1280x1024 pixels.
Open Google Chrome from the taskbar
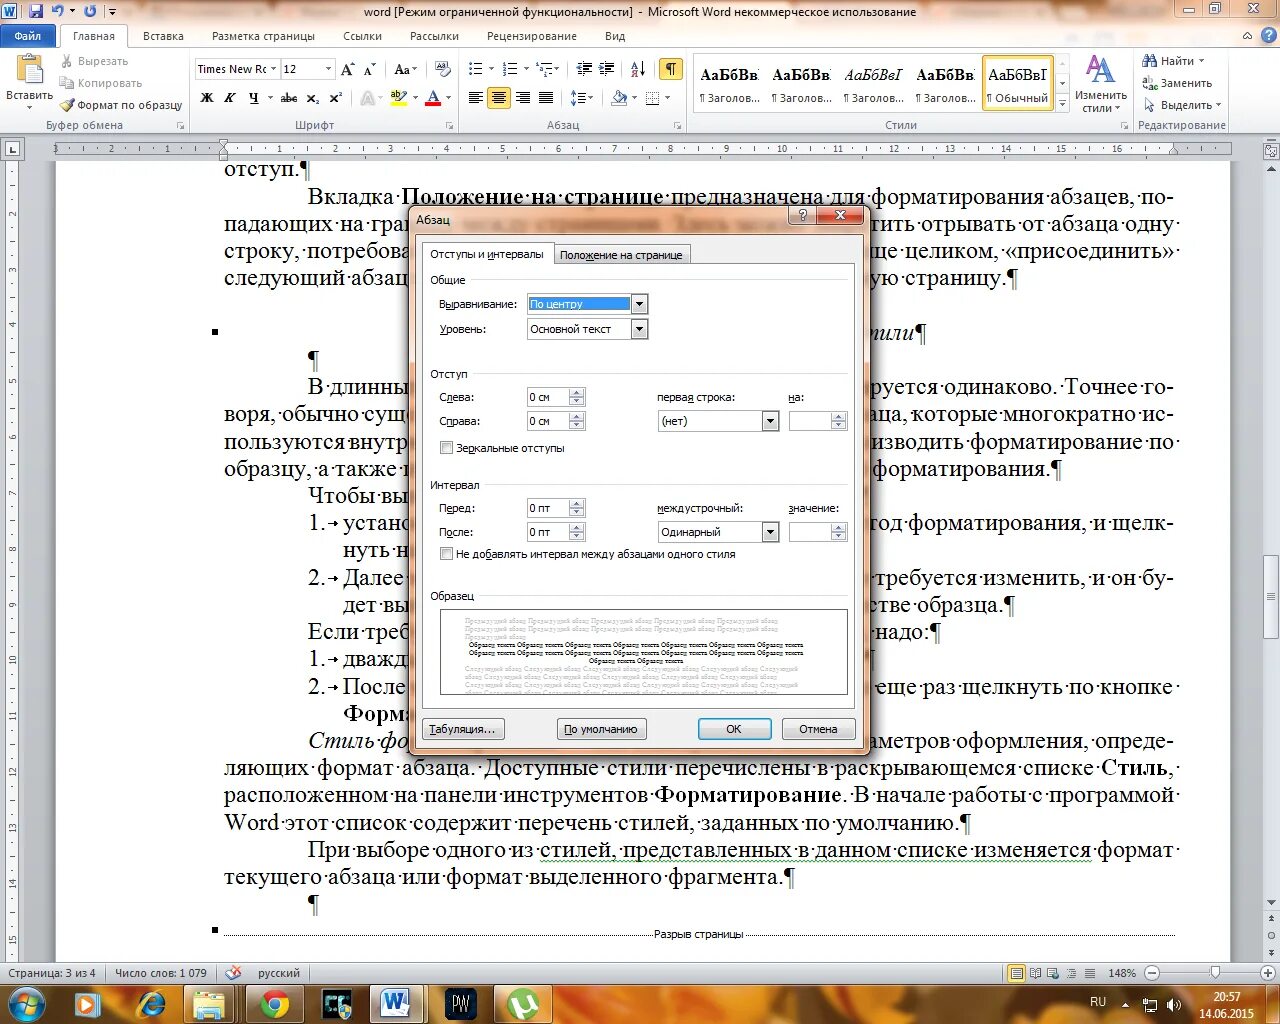pyautogui.click(x=275, y=1004)
